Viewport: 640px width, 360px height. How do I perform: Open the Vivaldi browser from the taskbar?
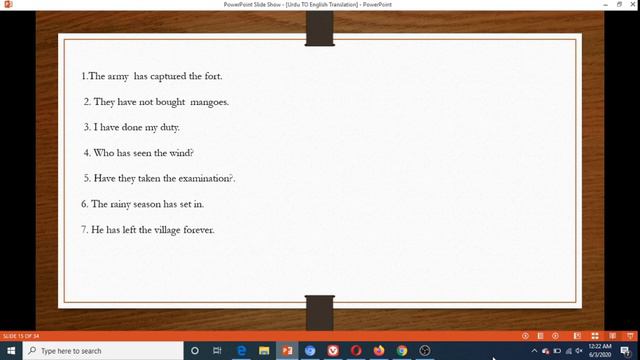pyautogui.click(x=333, y=351)
